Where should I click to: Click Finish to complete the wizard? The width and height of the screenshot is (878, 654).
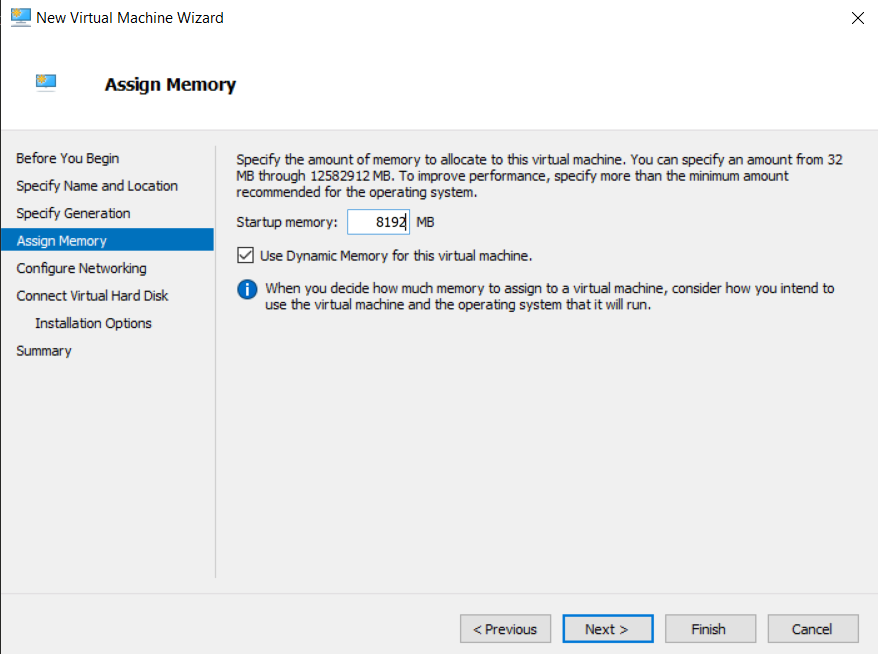tap(710, 629)
